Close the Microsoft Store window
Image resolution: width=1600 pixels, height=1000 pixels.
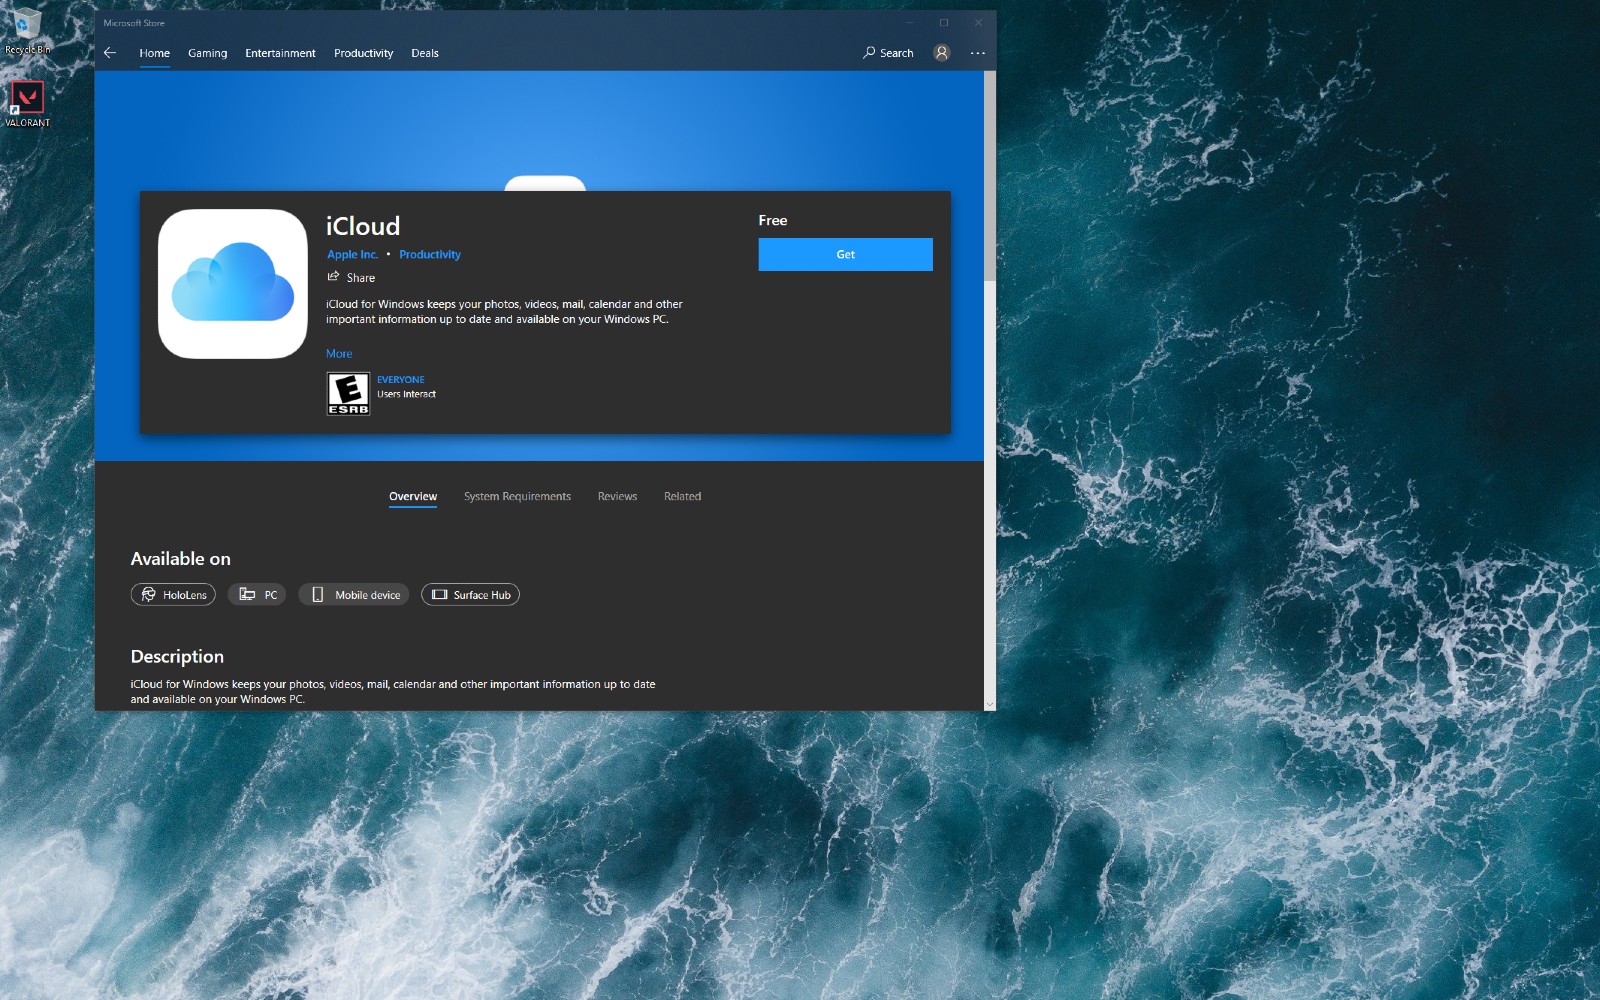979,23
